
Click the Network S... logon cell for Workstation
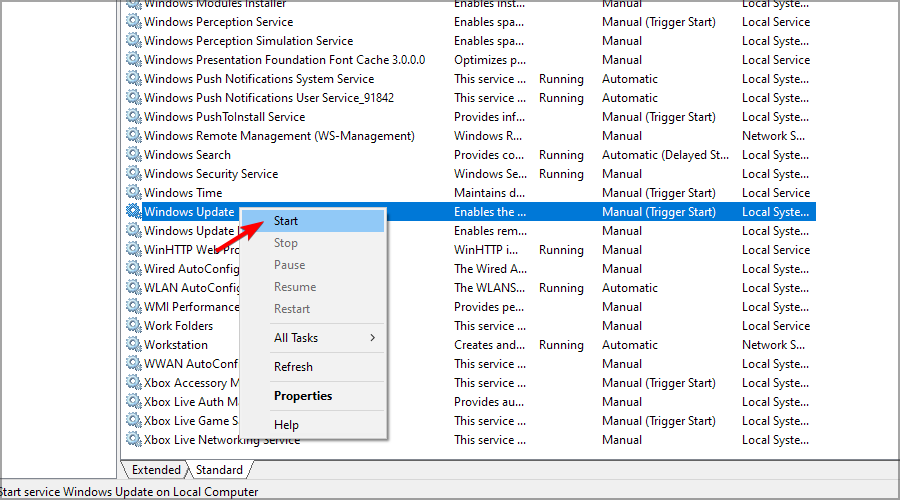pos(773,344)
